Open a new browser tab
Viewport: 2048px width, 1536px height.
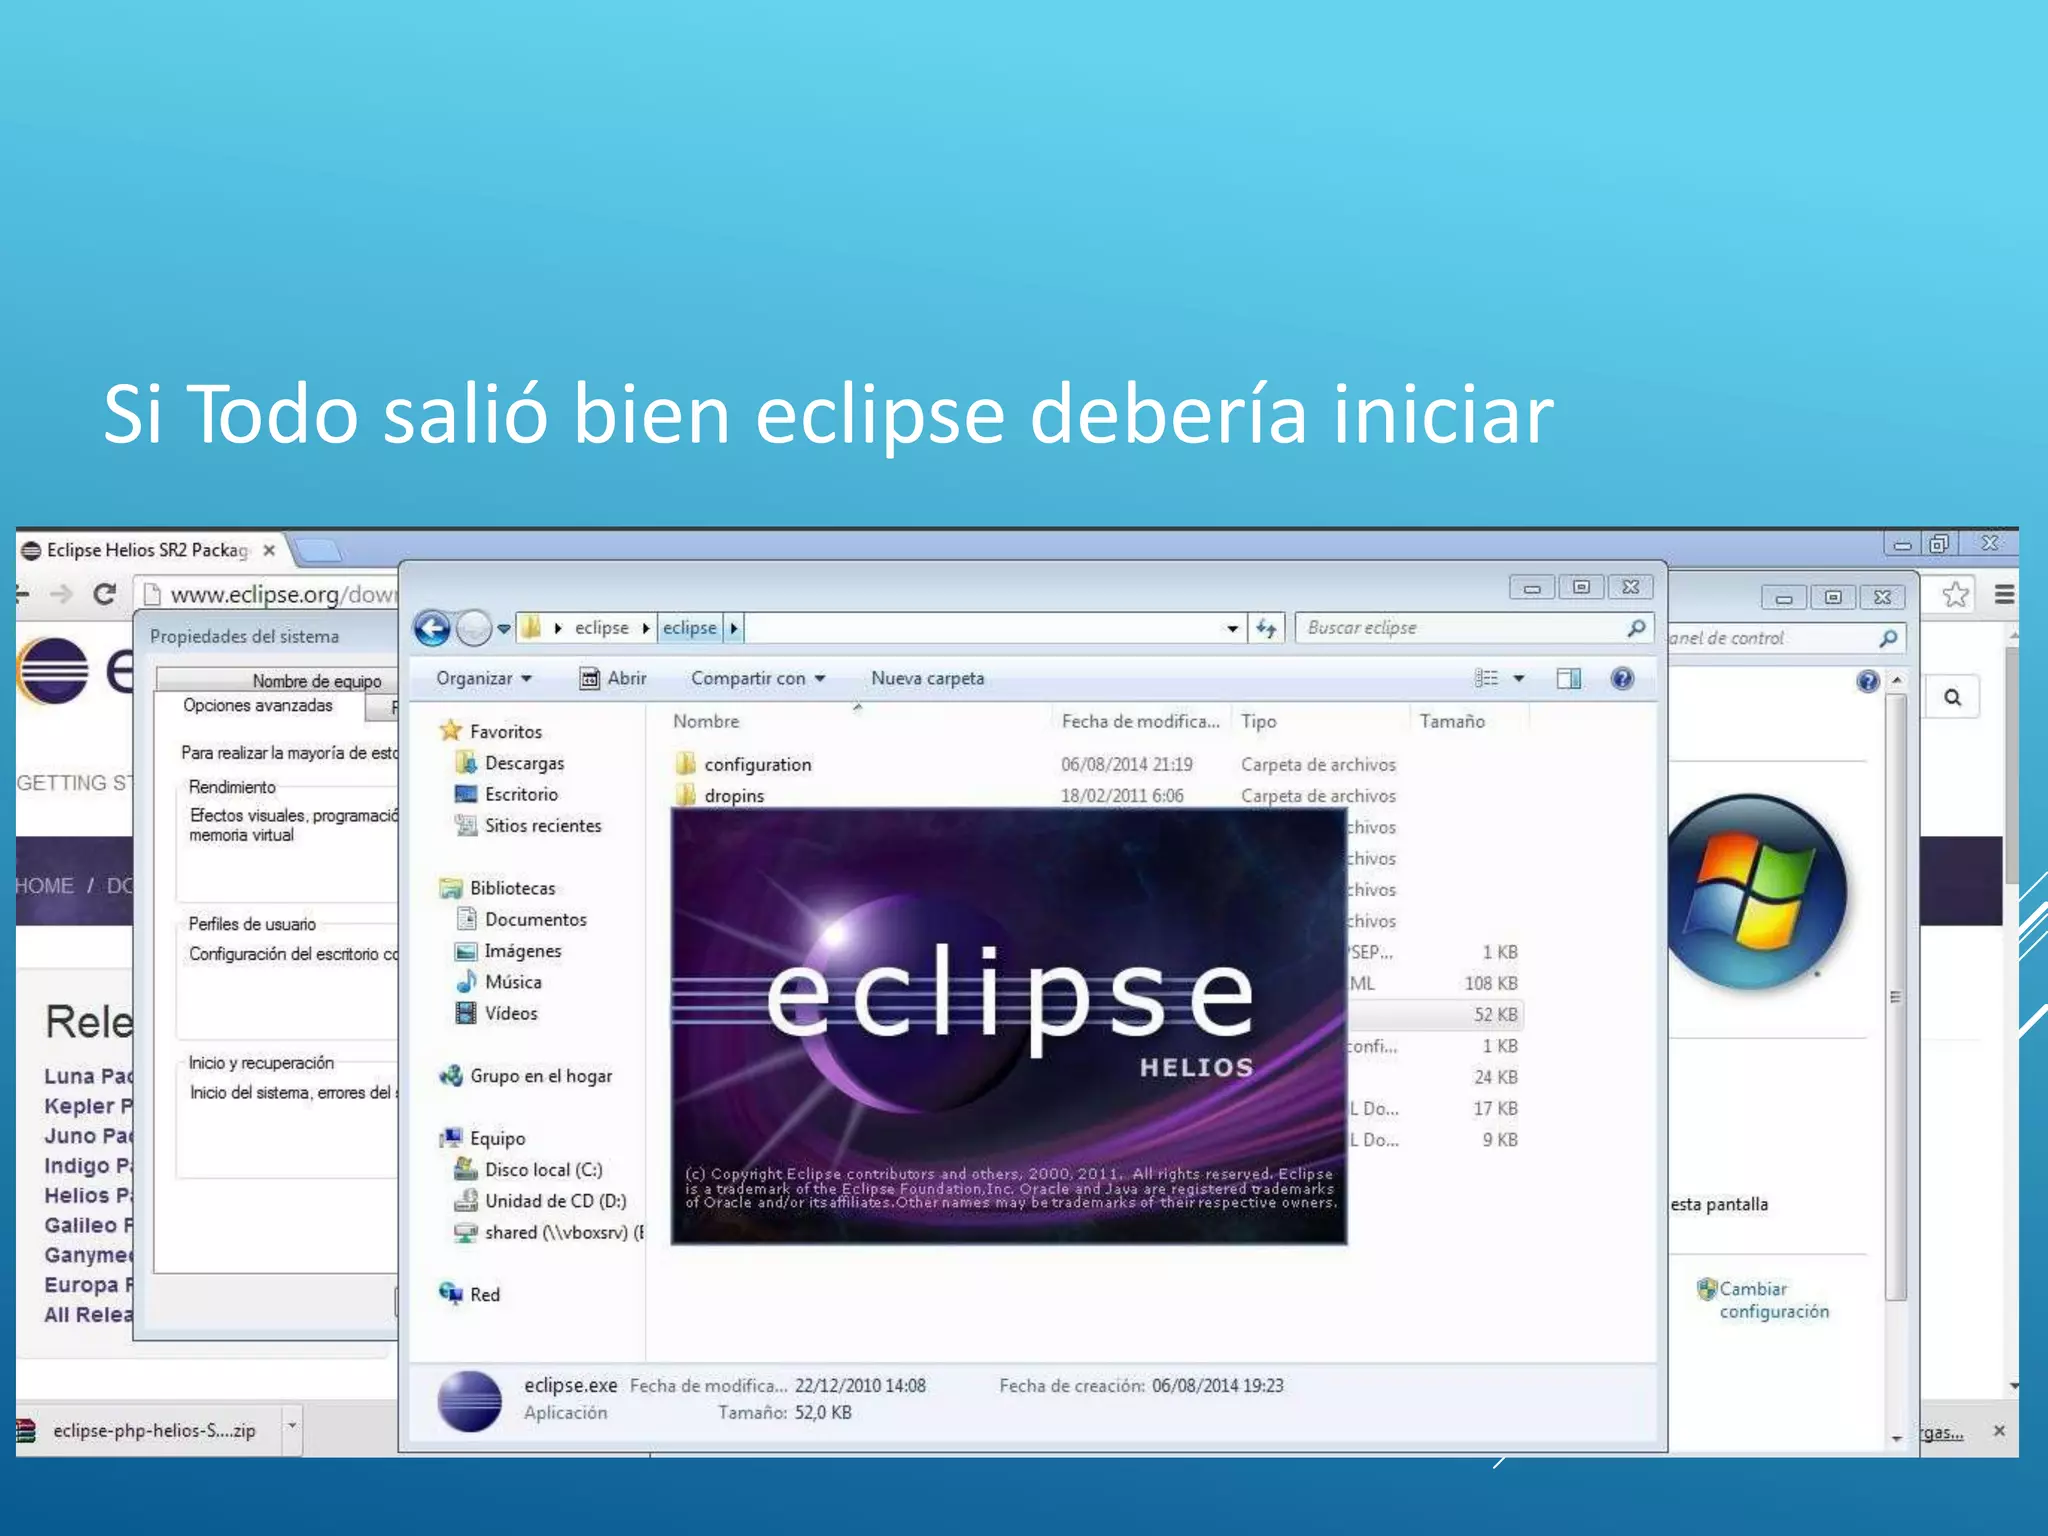tap(320, 550)
